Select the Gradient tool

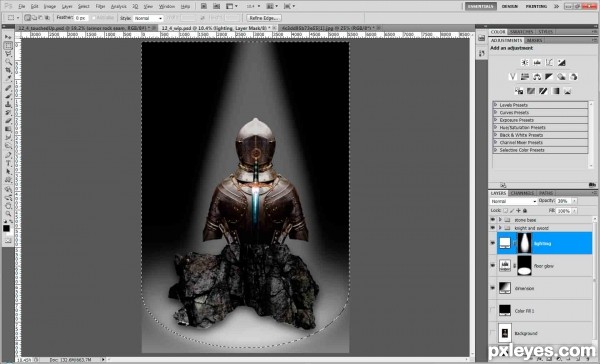8,129
